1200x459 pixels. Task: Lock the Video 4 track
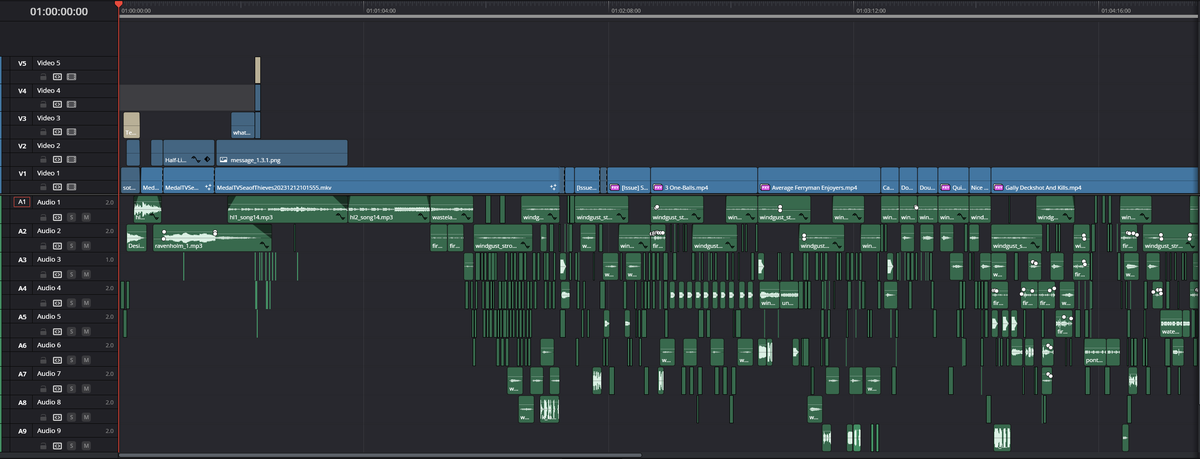click(x=44, y=104)
